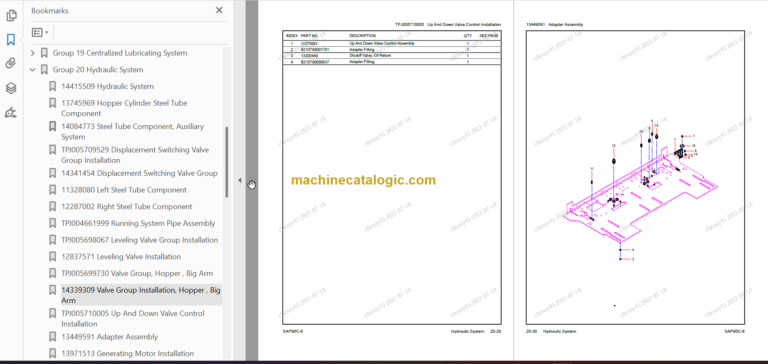
Task: Click bookmark icon beside 14415509 Hydraulic System
Action: [52, 86]
